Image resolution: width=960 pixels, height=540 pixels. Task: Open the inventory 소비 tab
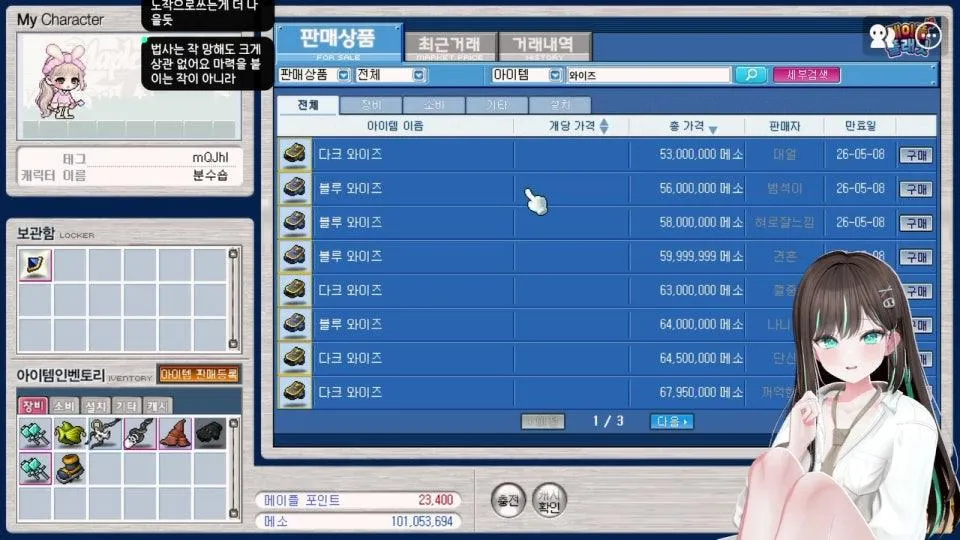64,406
